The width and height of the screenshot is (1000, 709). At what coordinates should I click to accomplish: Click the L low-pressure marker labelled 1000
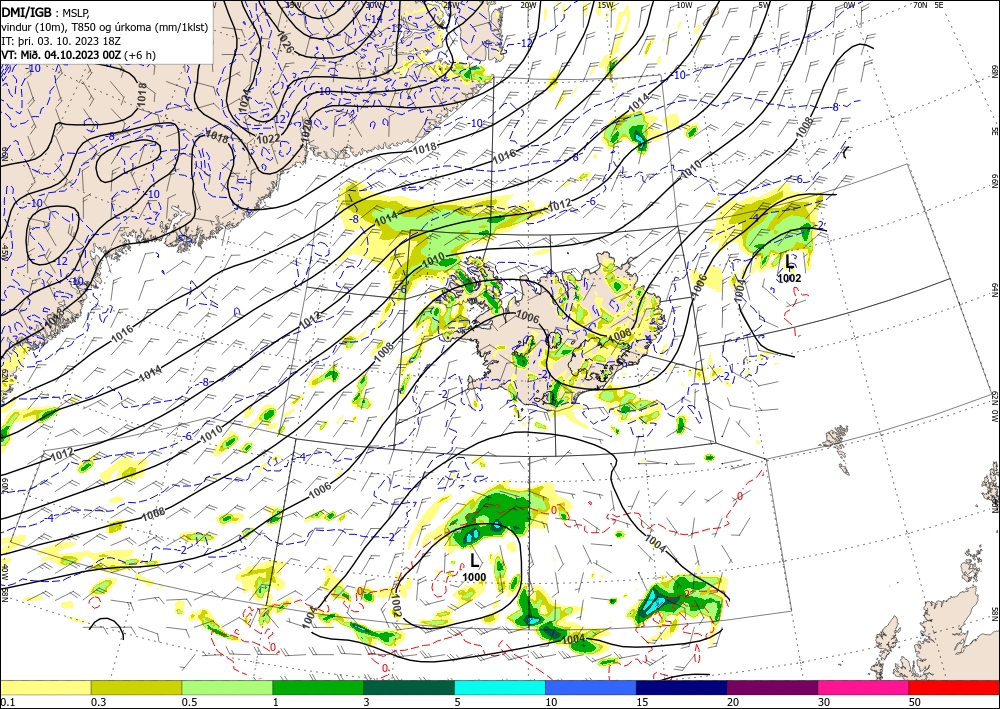coord(474,561)
